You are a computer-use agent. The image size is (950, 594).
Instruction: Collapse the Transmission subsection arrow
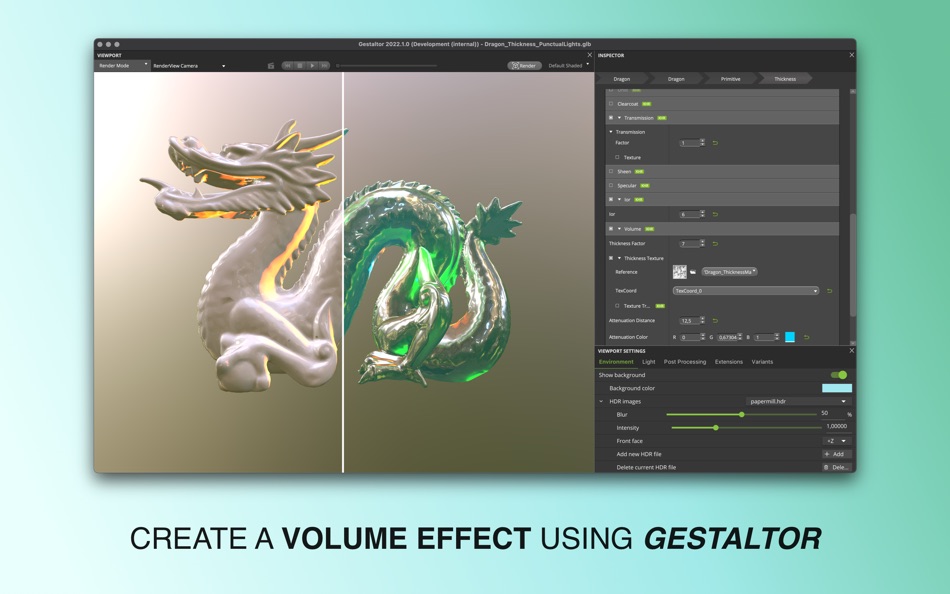pyautogui.click(x=611, y=132)
